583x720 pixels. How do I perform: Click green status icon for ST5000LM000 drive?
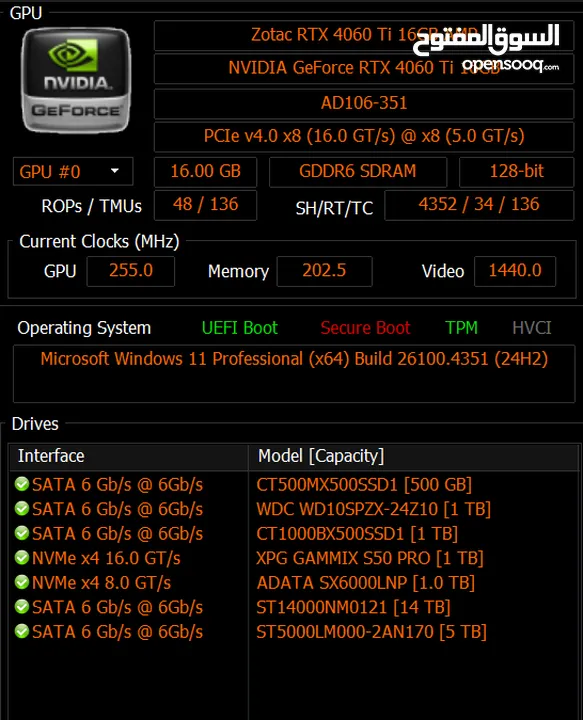point(22,631)
